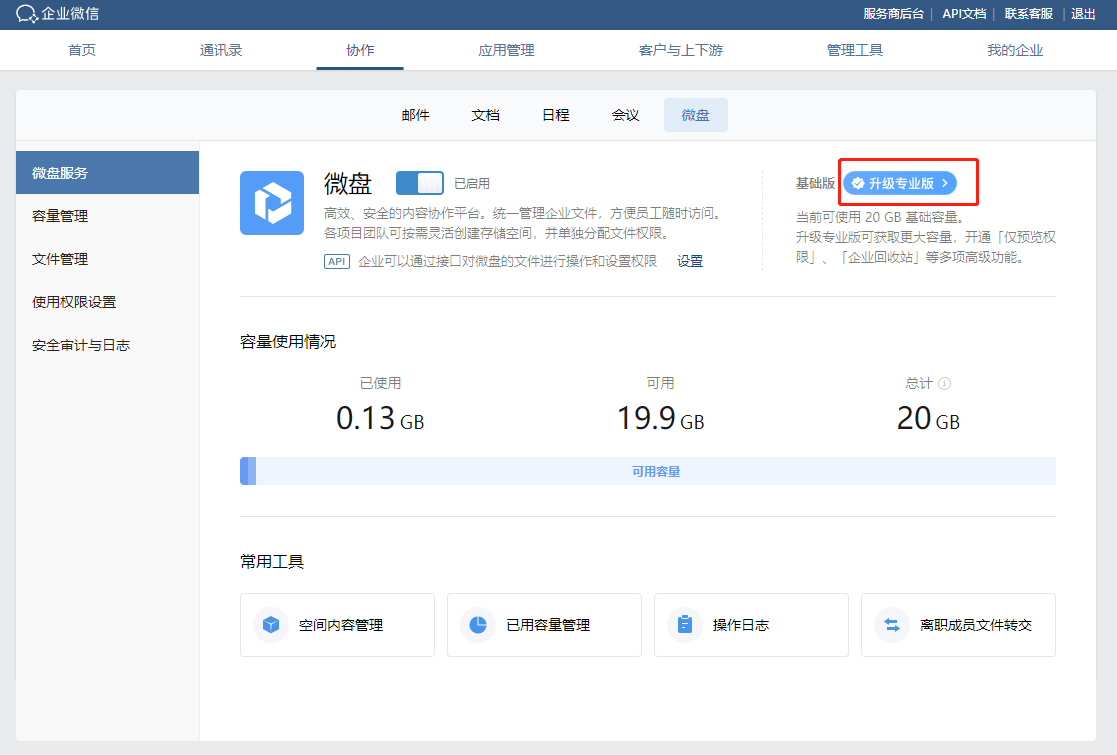Viewport: 1117px width, 755px height.
Task: Open the 我的企业 navigation item
Action: pyautogui.click(x=1014, y=50)
